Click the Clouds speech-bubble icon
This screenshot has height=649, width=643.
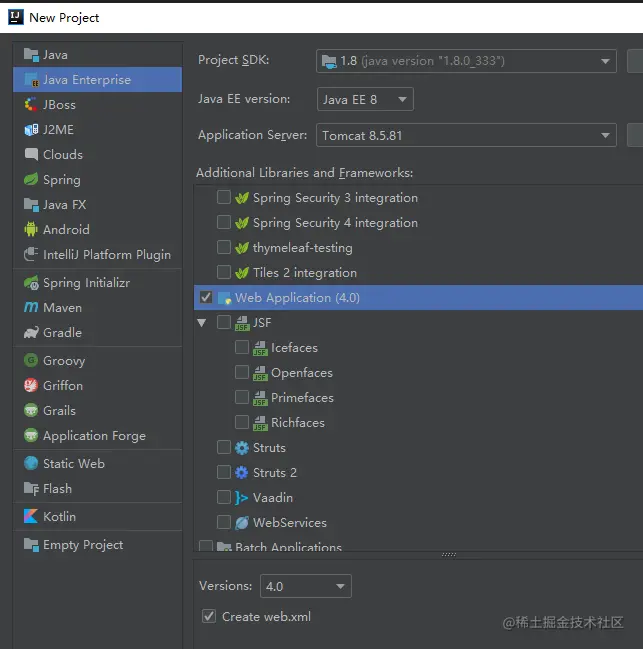(x=31, y=154)
